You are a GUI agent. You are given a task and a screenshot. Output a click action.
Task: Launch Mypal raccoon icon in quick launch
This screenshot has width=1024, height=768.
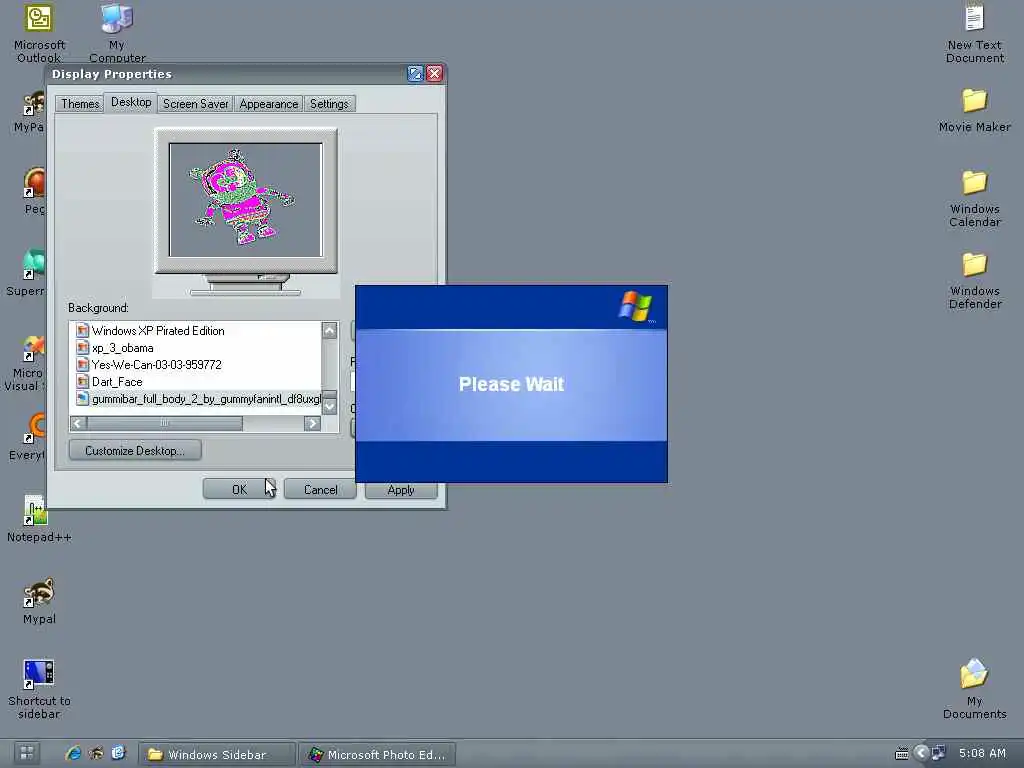96,754
